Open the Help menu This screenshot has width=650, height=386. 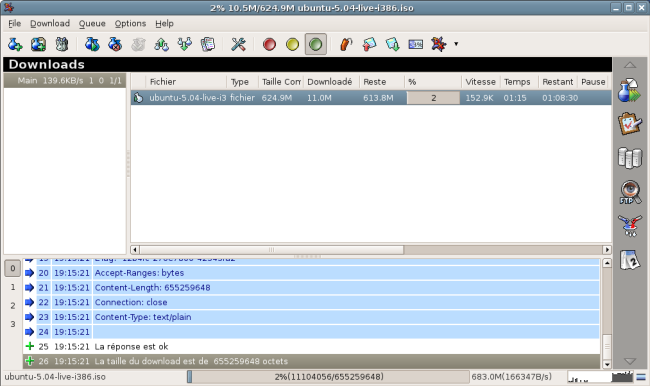164,24
